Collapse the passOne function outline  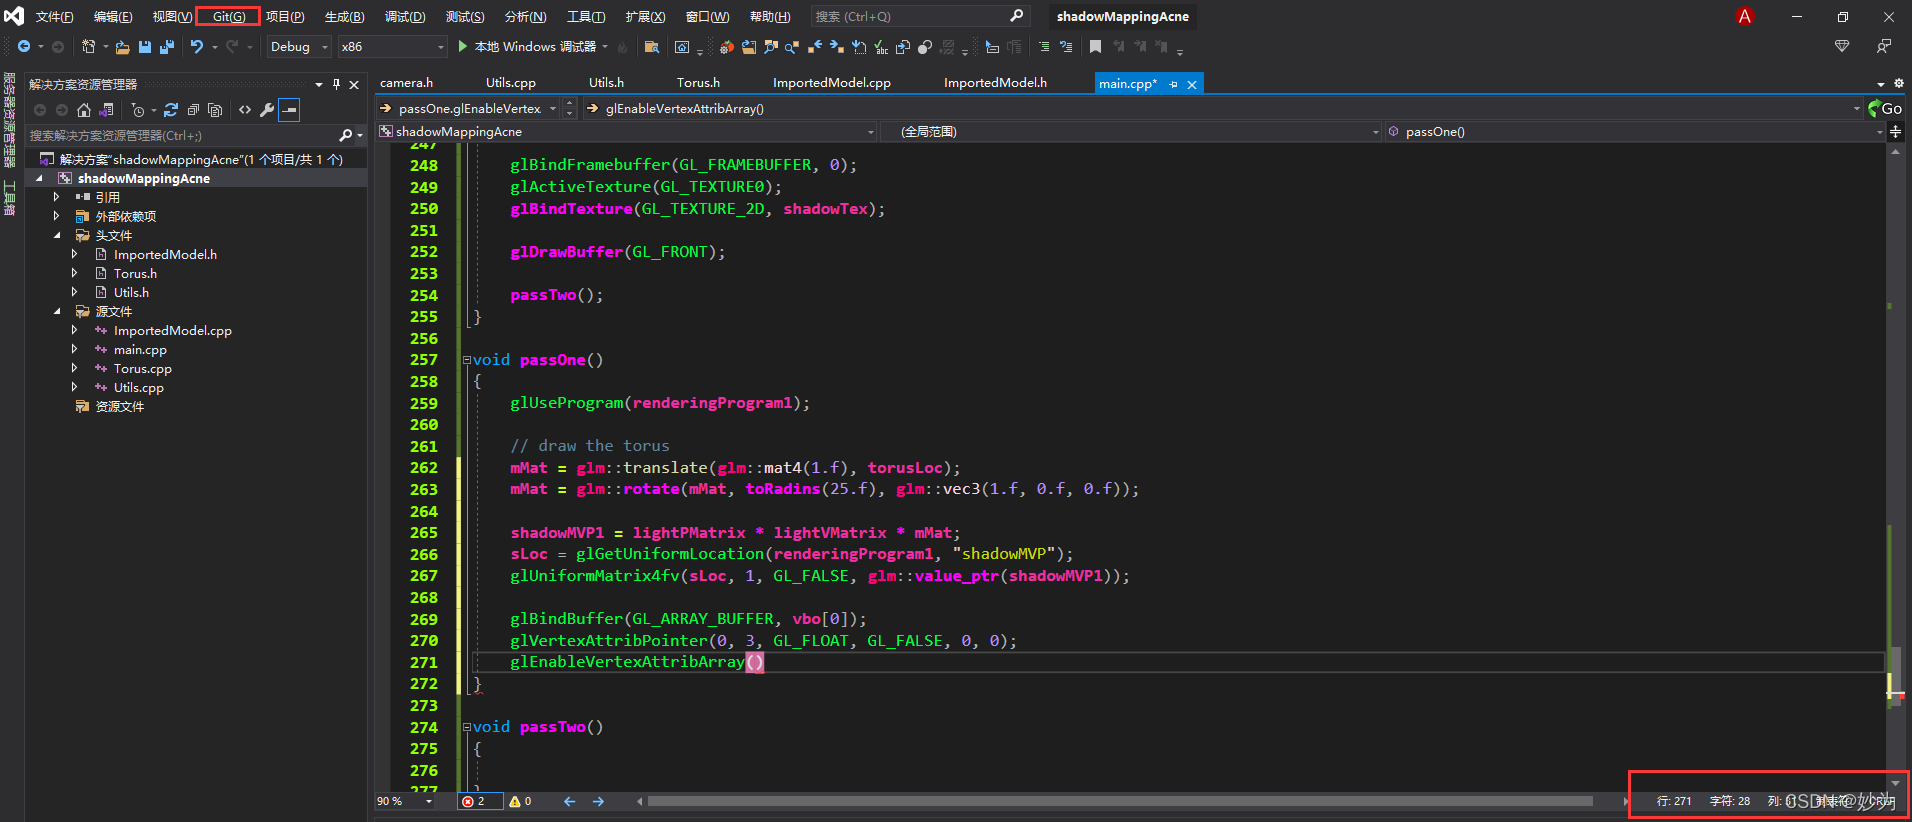click(467, 360)
